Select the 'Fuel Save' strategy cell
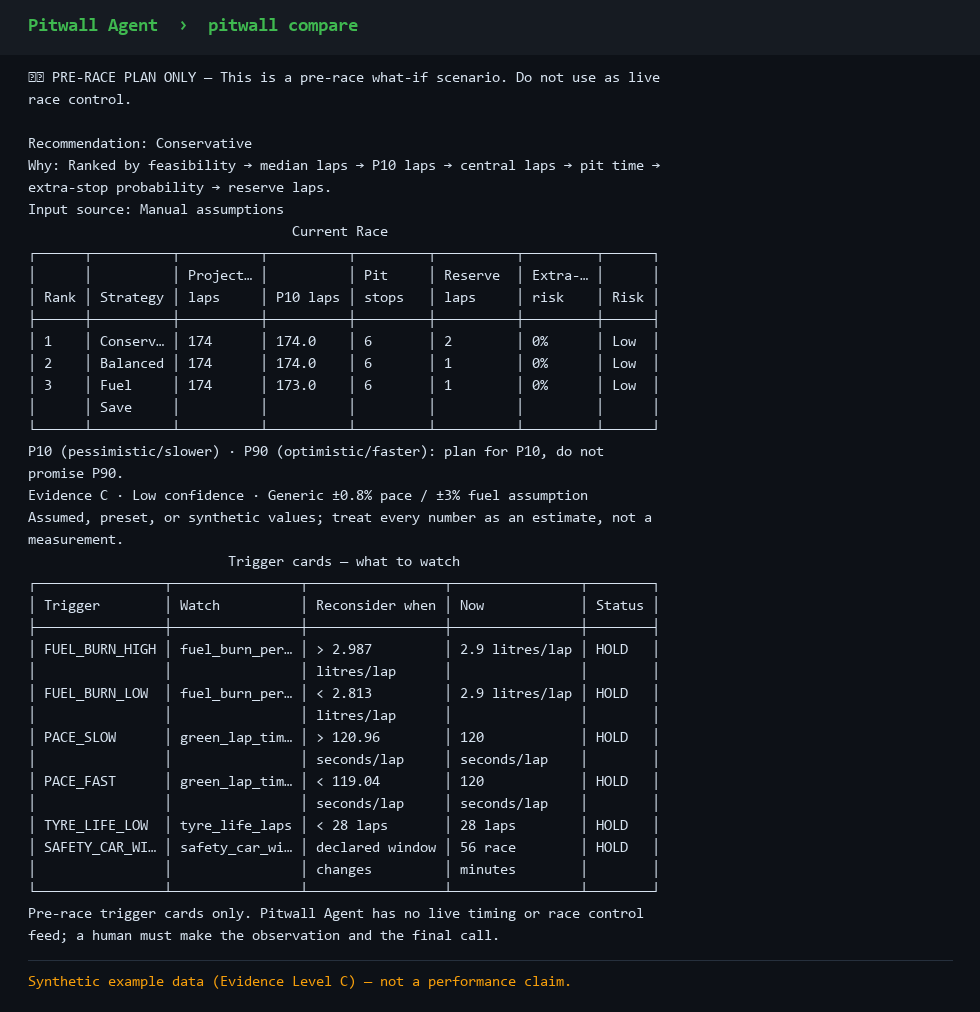This screenshot has width=980, height=1012. click(116, 396)
